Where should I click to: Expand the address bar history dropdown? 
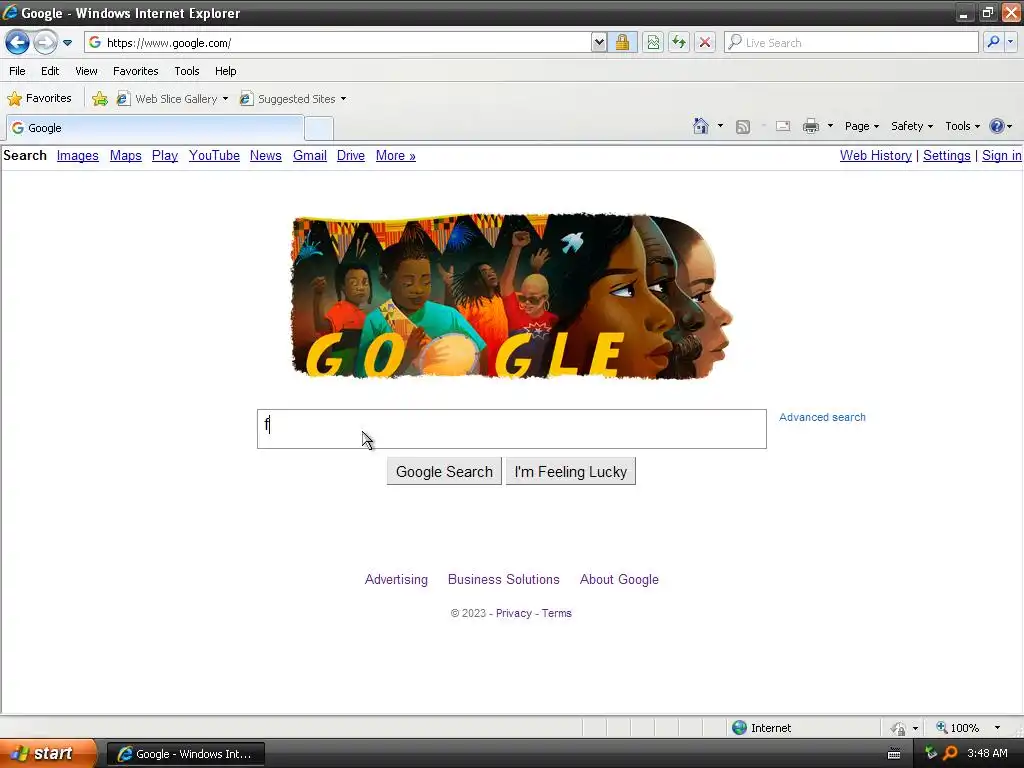click(x=599, y=42)
